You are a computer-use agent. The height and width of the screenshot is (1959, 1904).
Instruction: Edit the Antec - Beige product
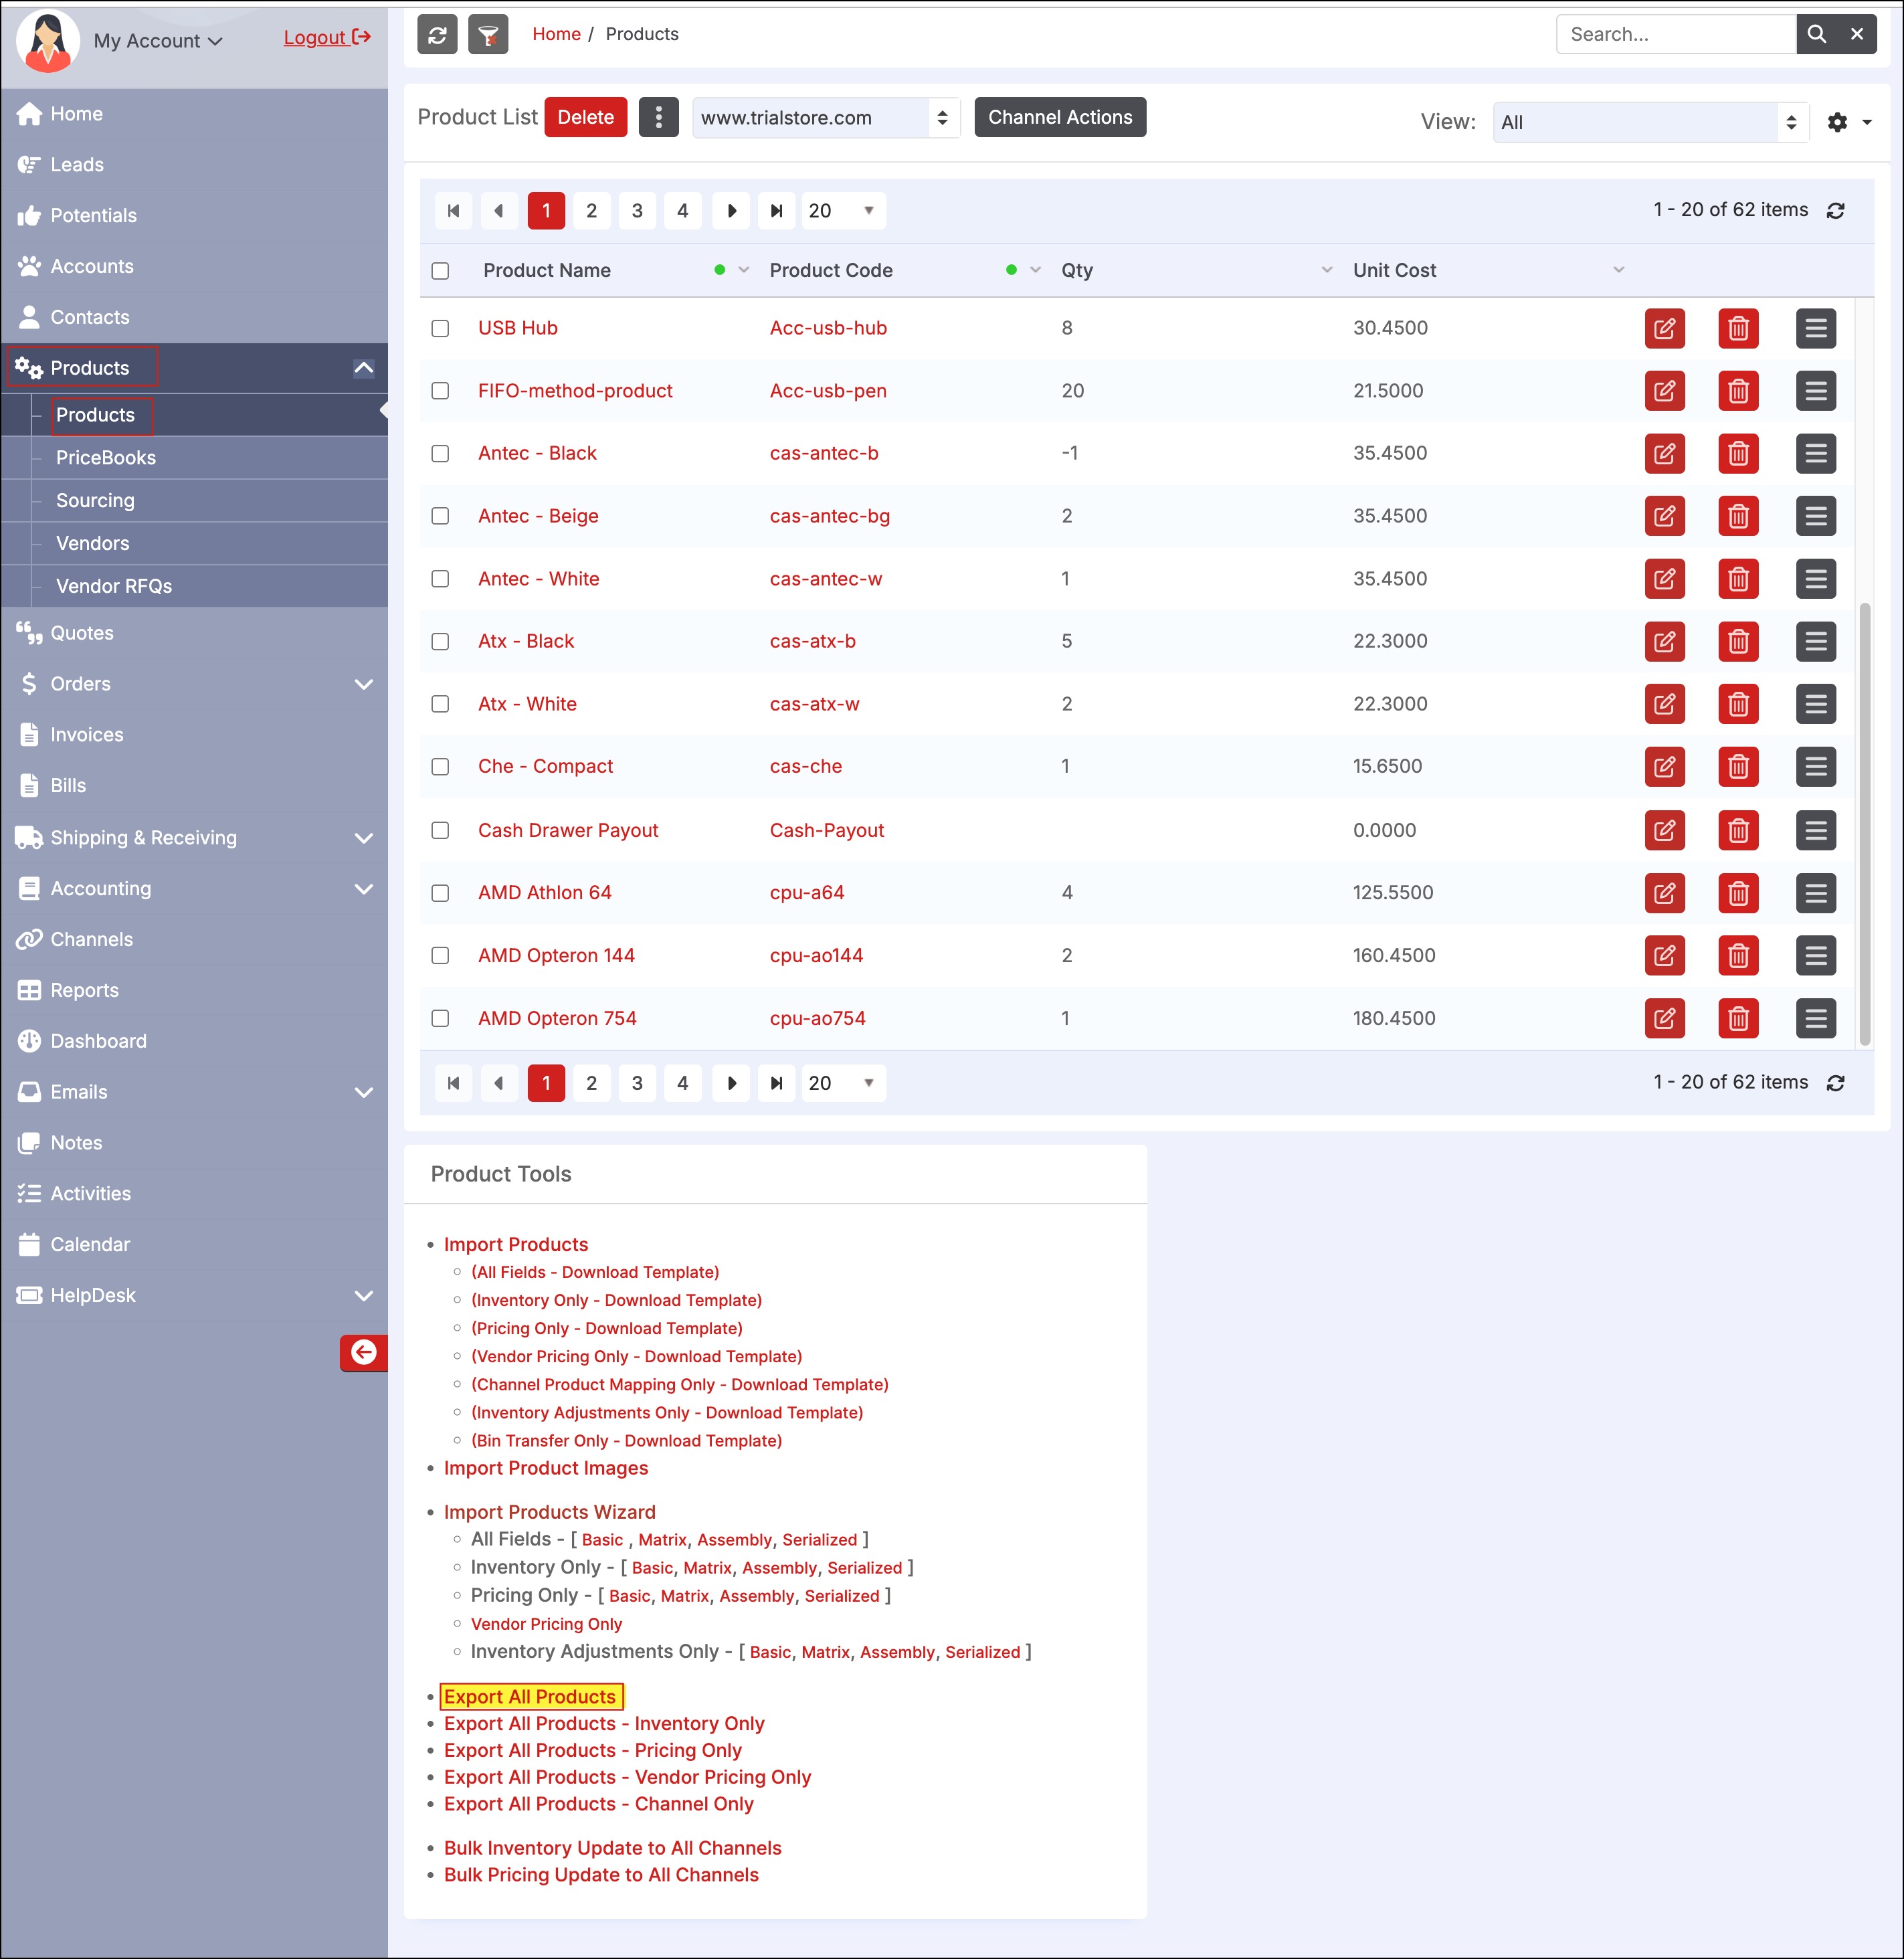[x=1665, y=516]
